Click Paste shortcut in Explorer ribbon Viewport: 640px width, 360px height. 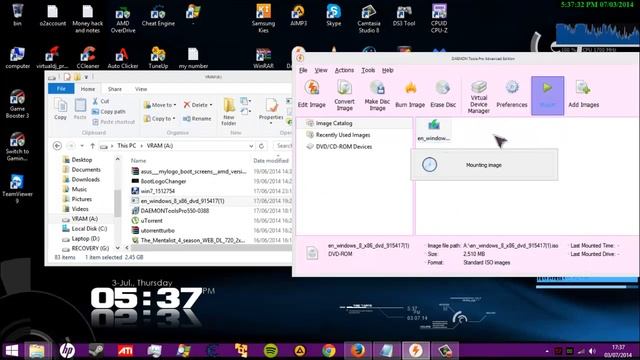click(x=113, y=122)
